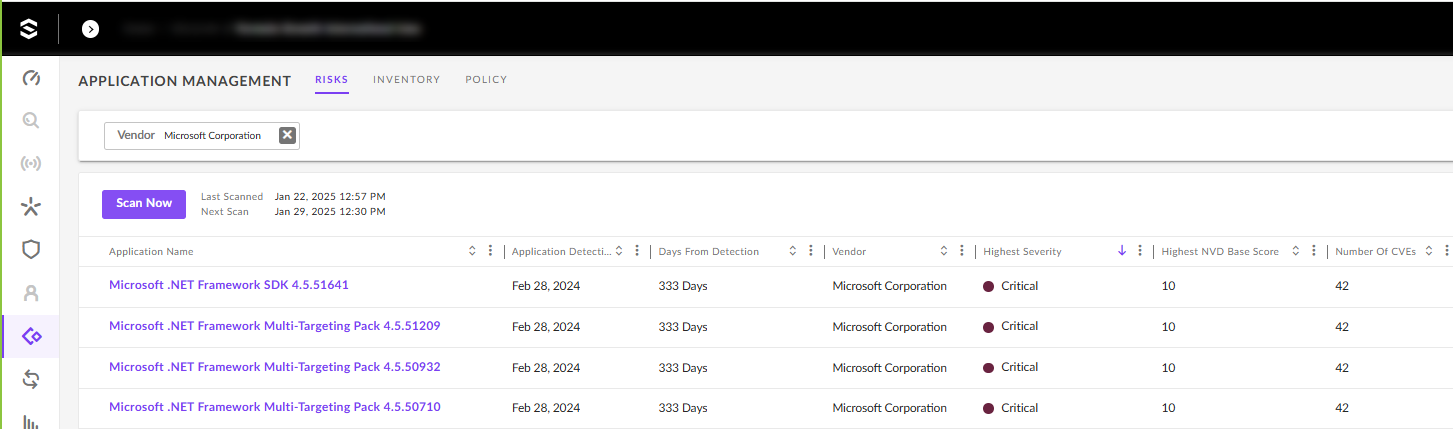
Task: Open the magnifier search icon in sidebar
Action: coord(31,121)
